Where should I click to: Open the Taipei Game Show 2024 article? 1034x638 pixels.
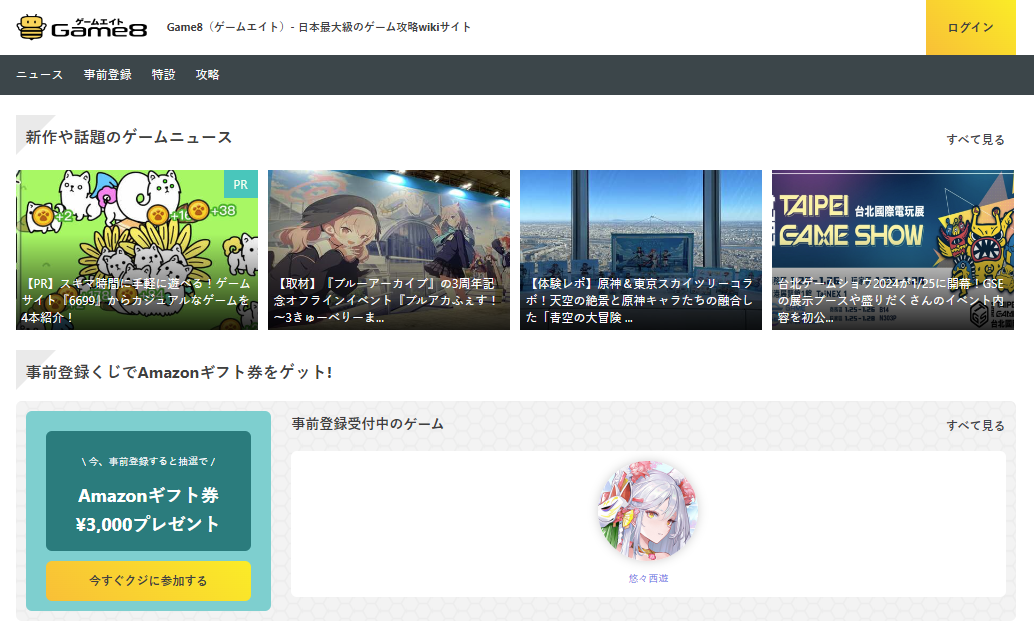(x=892, y=250)
